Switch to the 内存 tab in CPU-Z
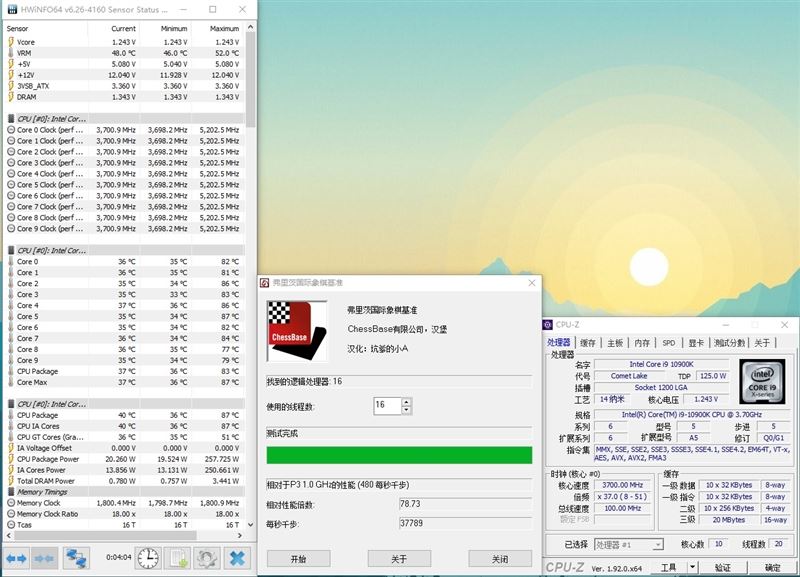The image size is (800, 577). [642, 343]
